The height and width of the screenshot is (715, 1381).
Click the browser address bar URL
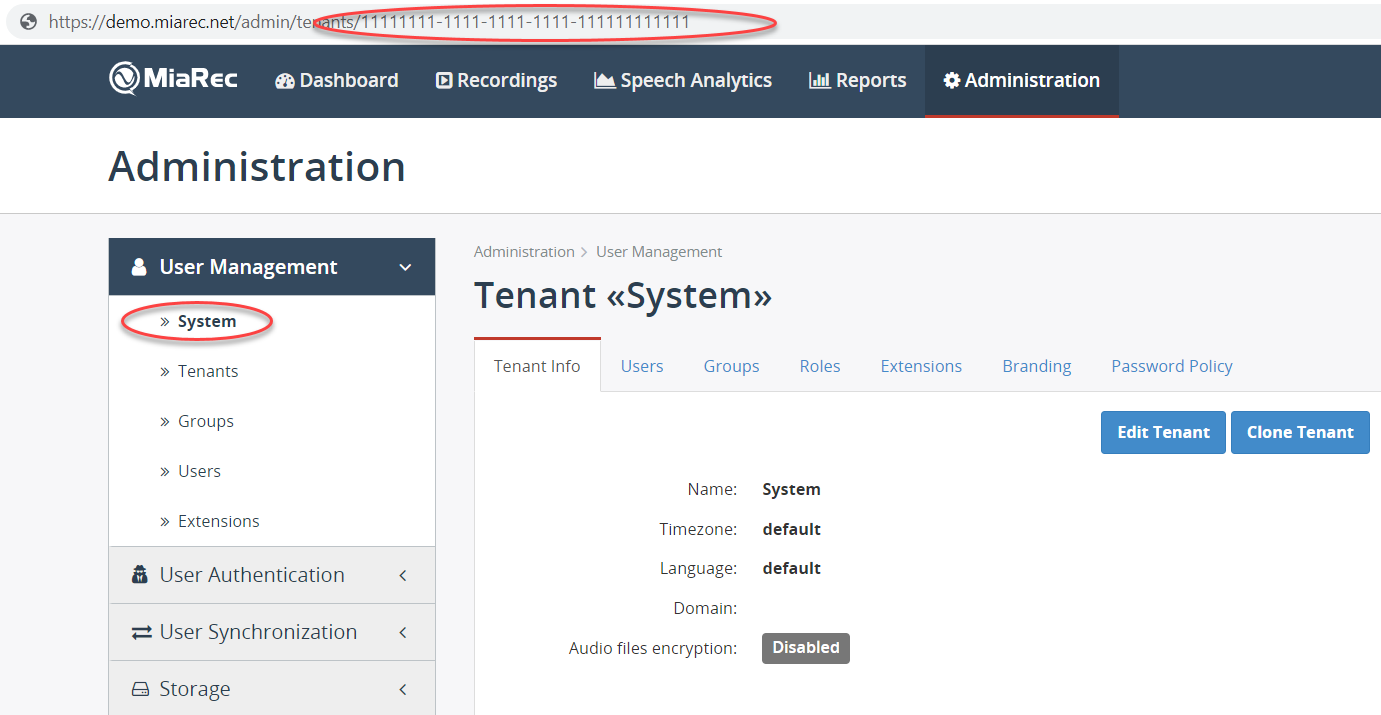(369, 21)
